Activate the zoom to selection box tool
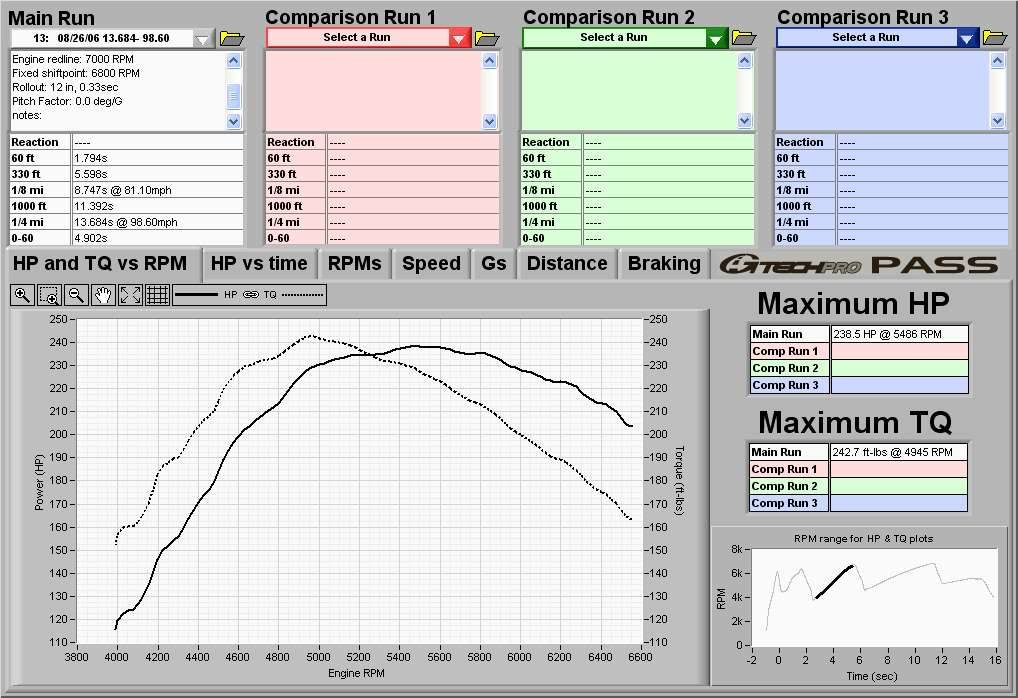The width and height of the screenshot is (1018, 698). coord(49,295)
